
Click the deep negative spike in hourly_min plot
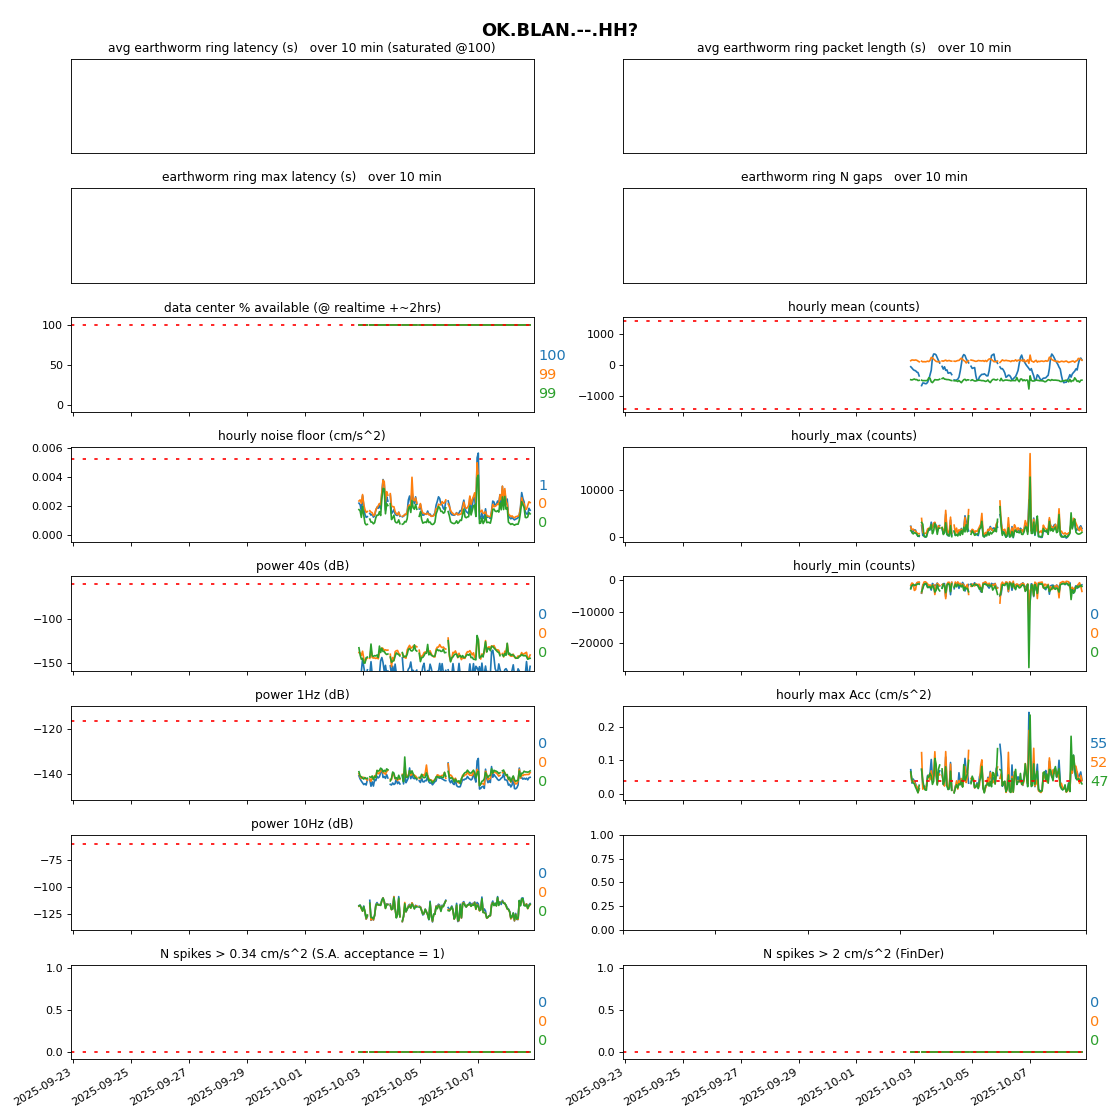point(1028,664)
